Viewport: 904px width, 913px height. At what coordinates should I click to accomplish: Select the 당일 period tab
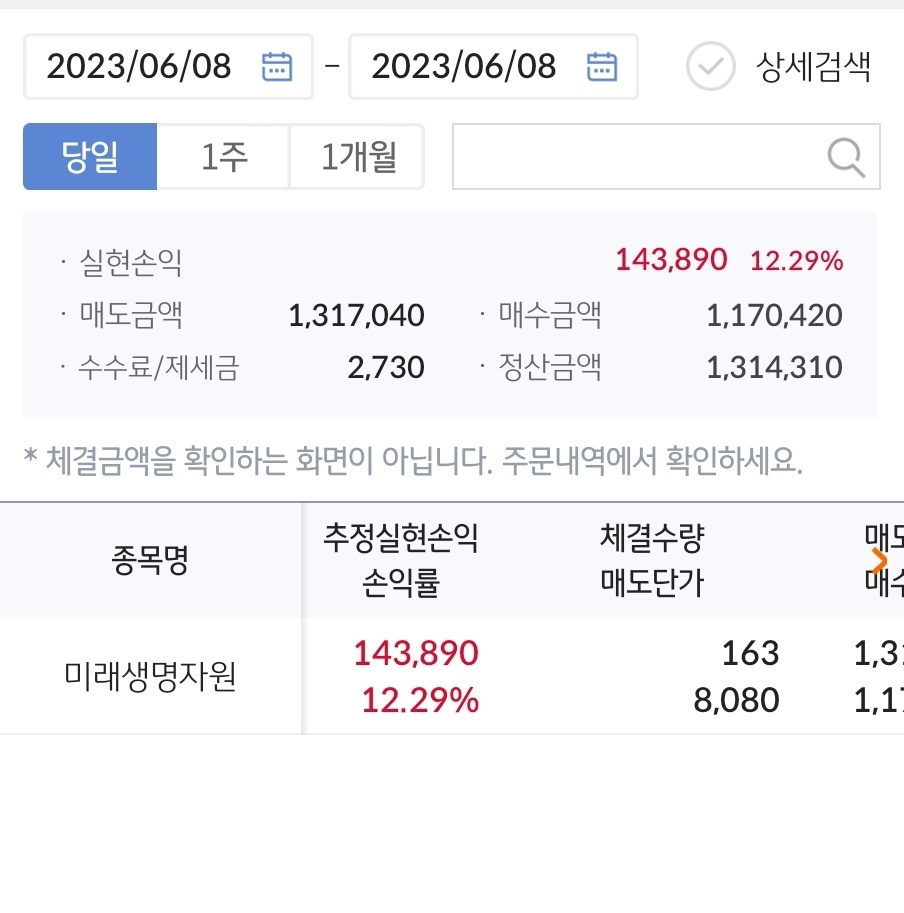coord(90,157)
